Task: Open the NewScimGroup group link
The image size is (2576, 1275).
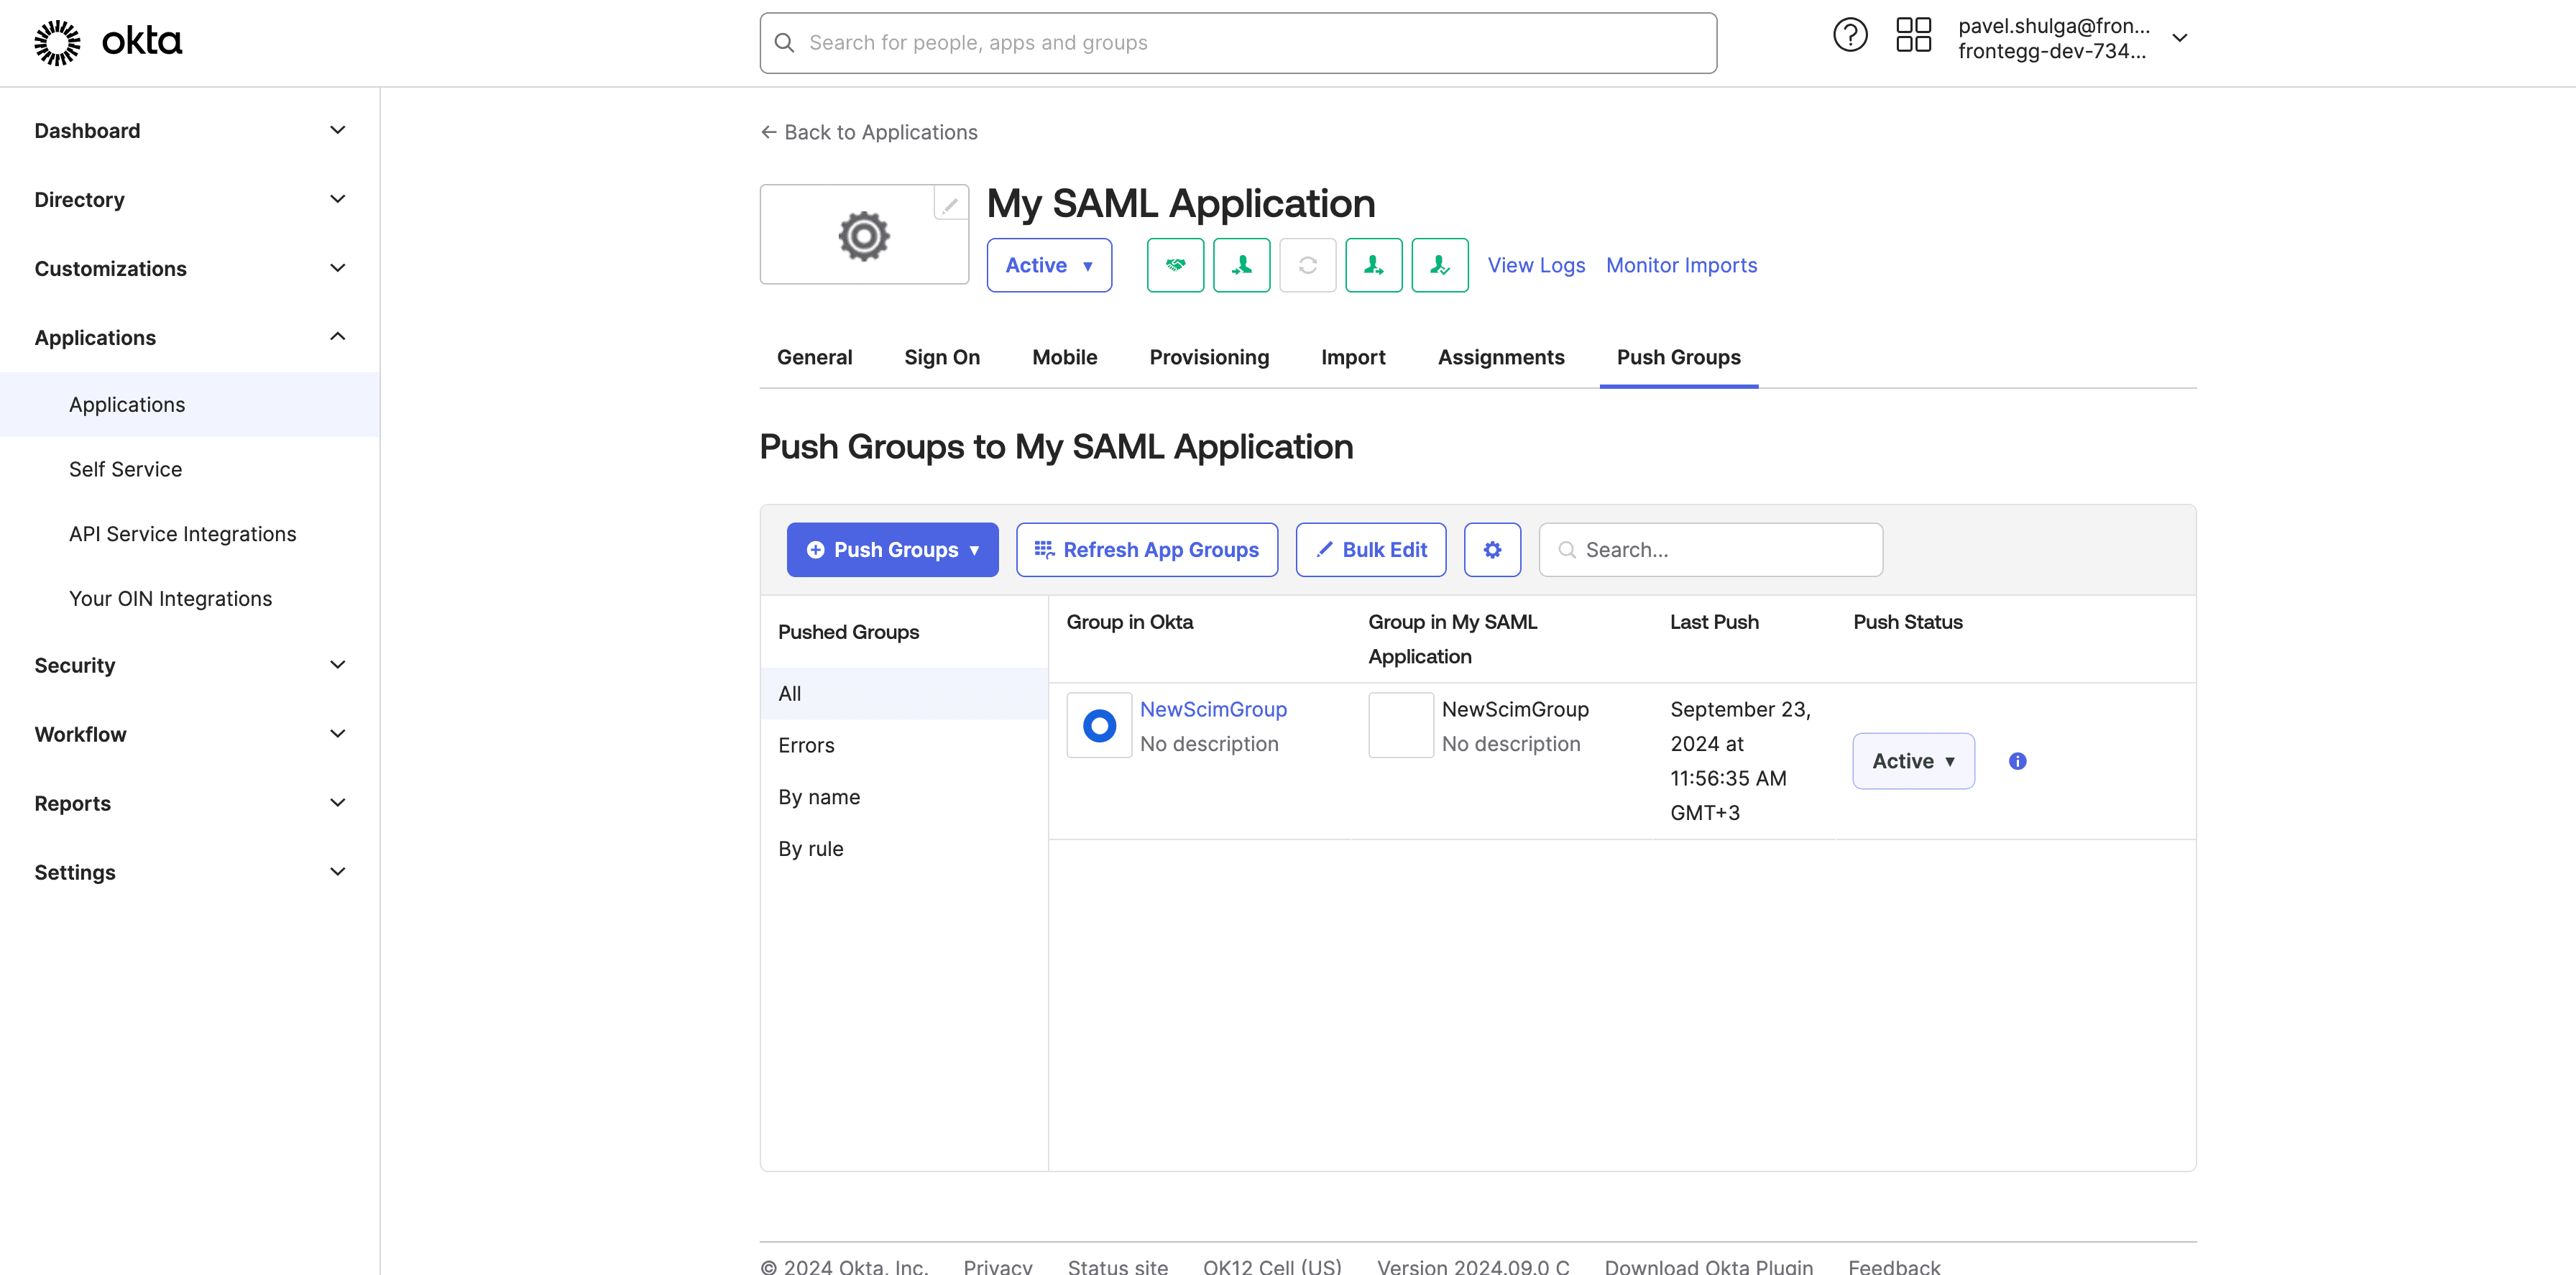Action: point(1213,709)
